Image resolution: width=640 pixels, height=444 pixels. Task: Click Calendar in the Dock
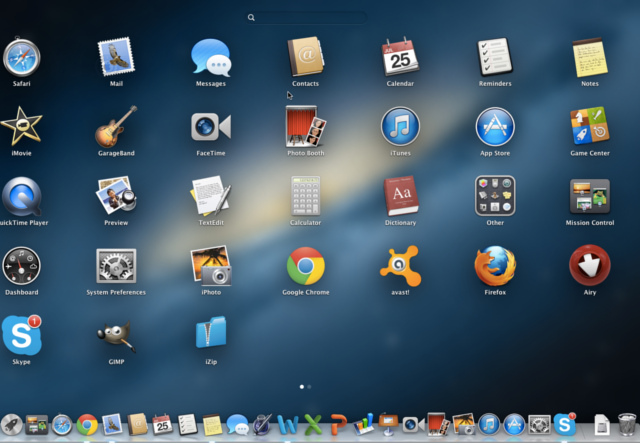162,424
